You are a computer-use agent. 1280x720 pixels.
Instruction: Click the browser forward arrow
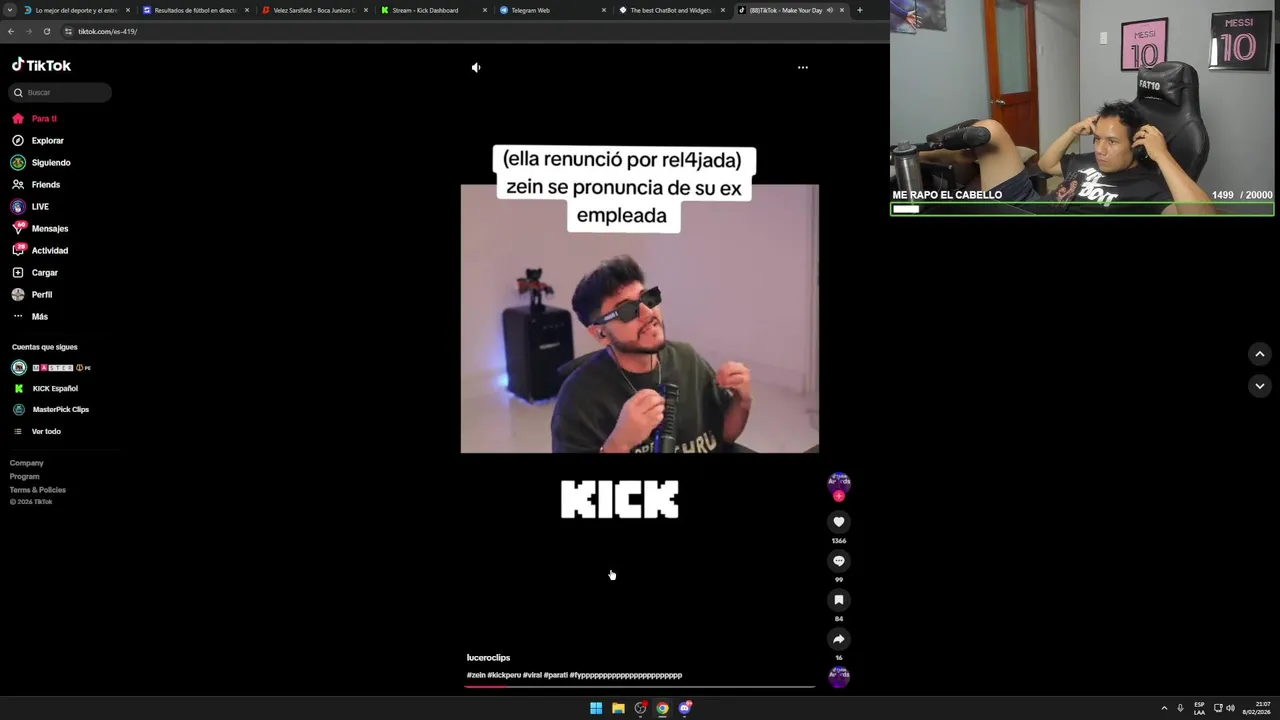pyautogui.click(x=28, y=31)
